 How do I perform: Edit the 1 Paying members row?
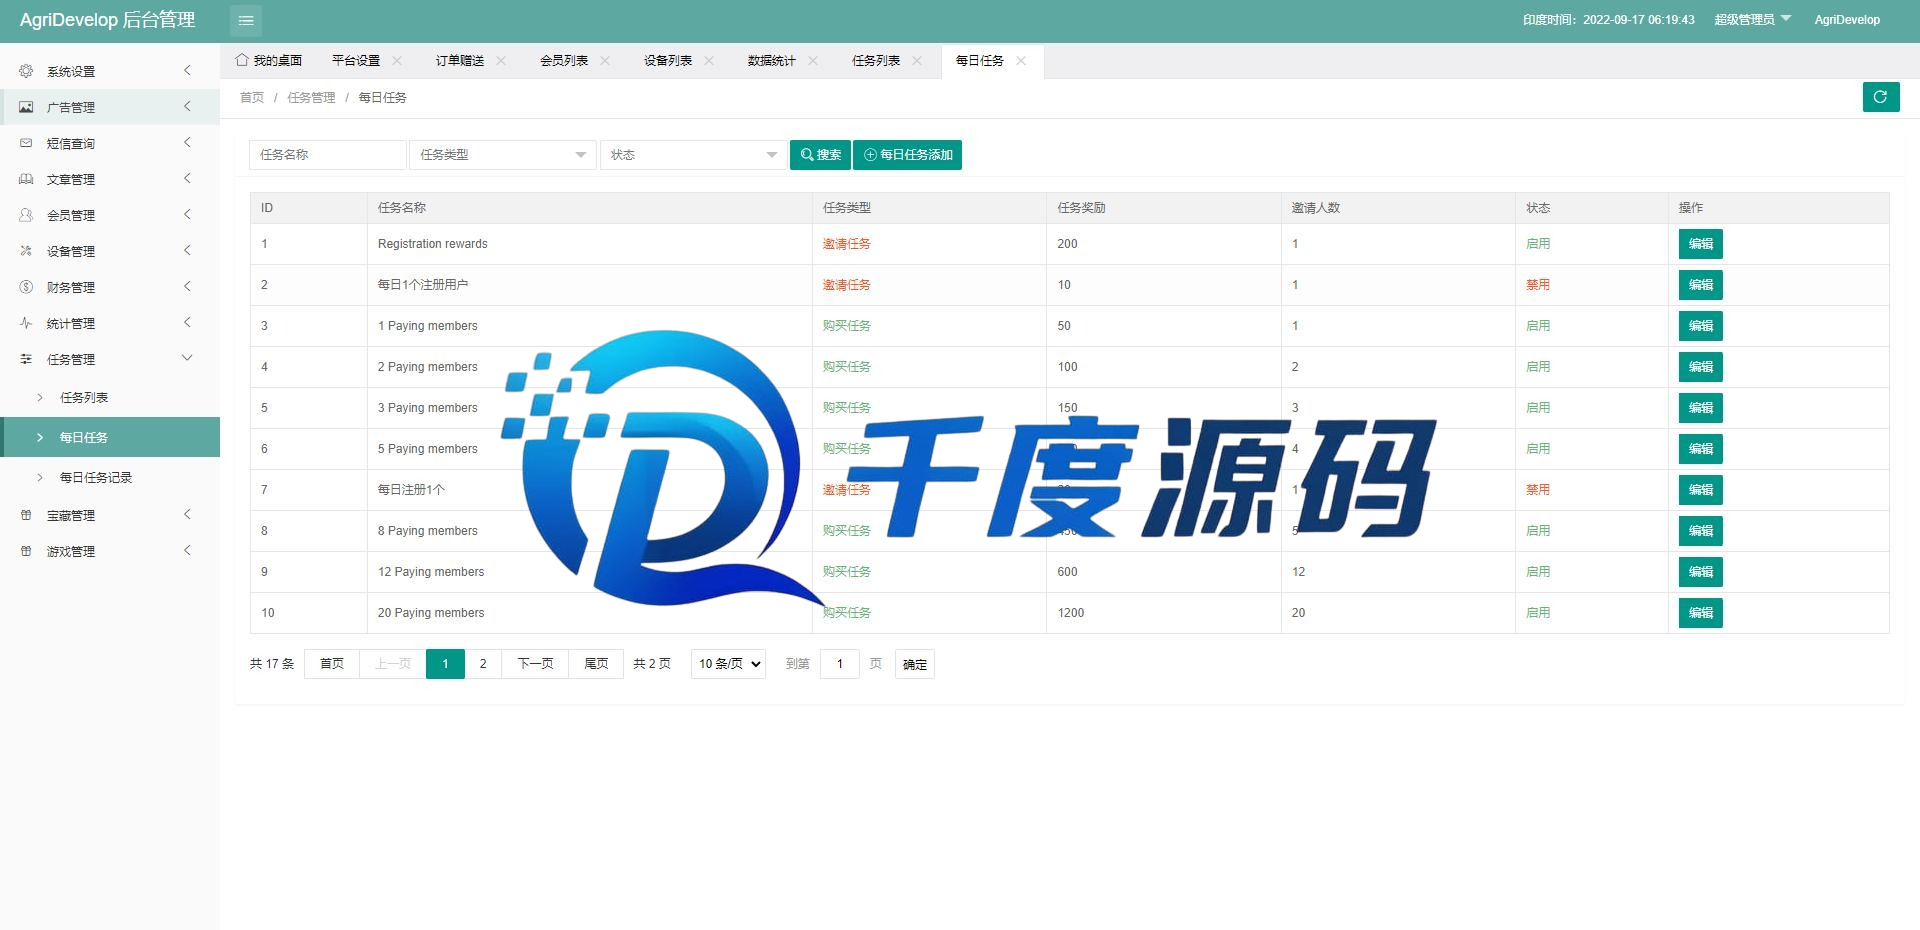point(1700,326)
